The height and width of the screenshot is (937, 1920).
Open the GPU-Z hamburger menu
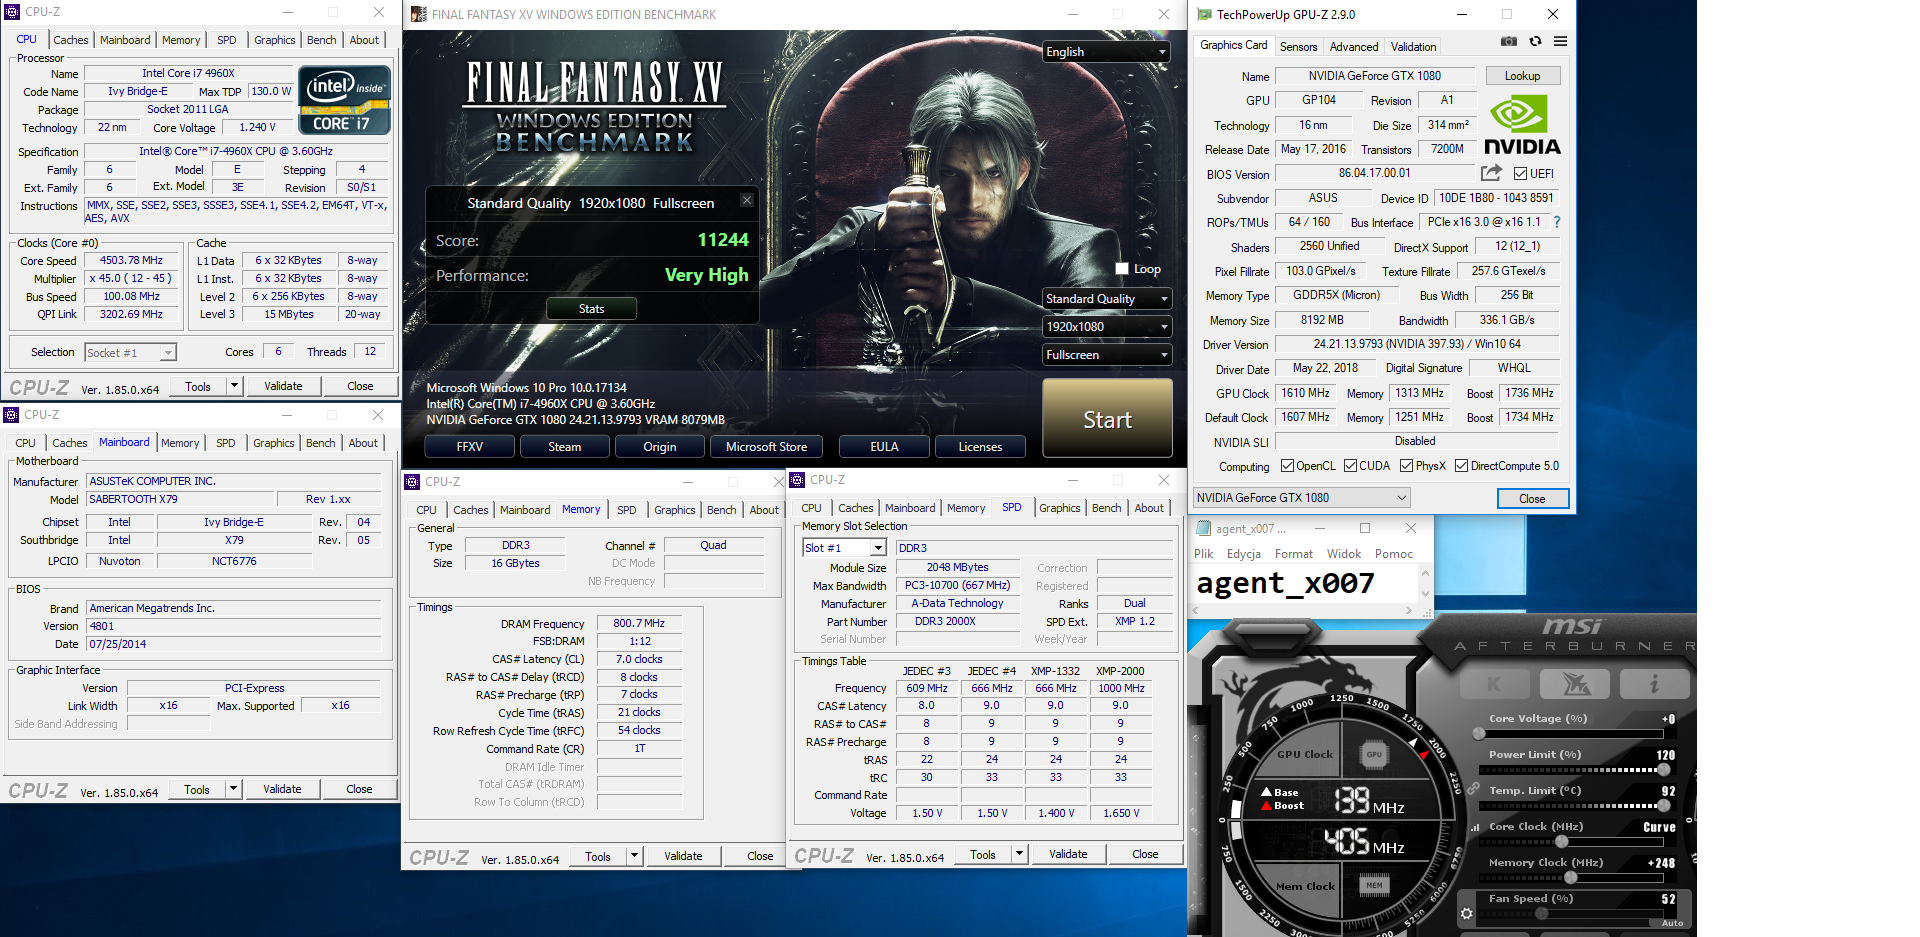(1560, 41)
